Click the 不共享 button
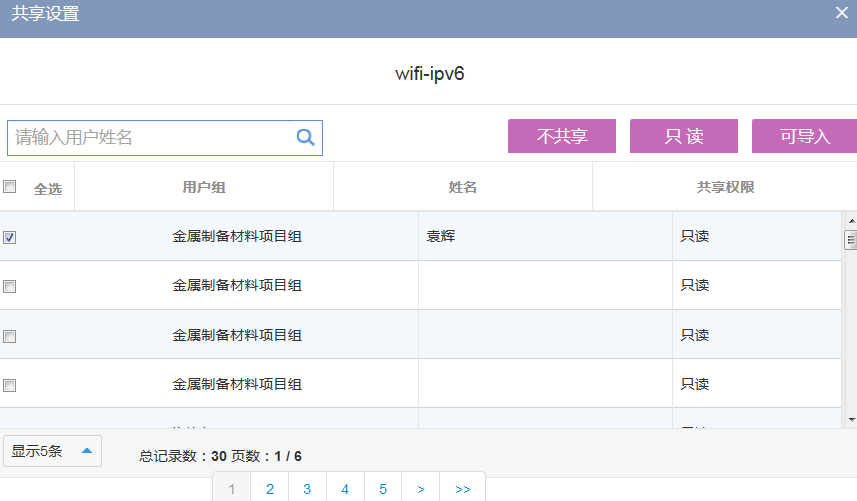This screenshot has height=501, width=857. 561,136
